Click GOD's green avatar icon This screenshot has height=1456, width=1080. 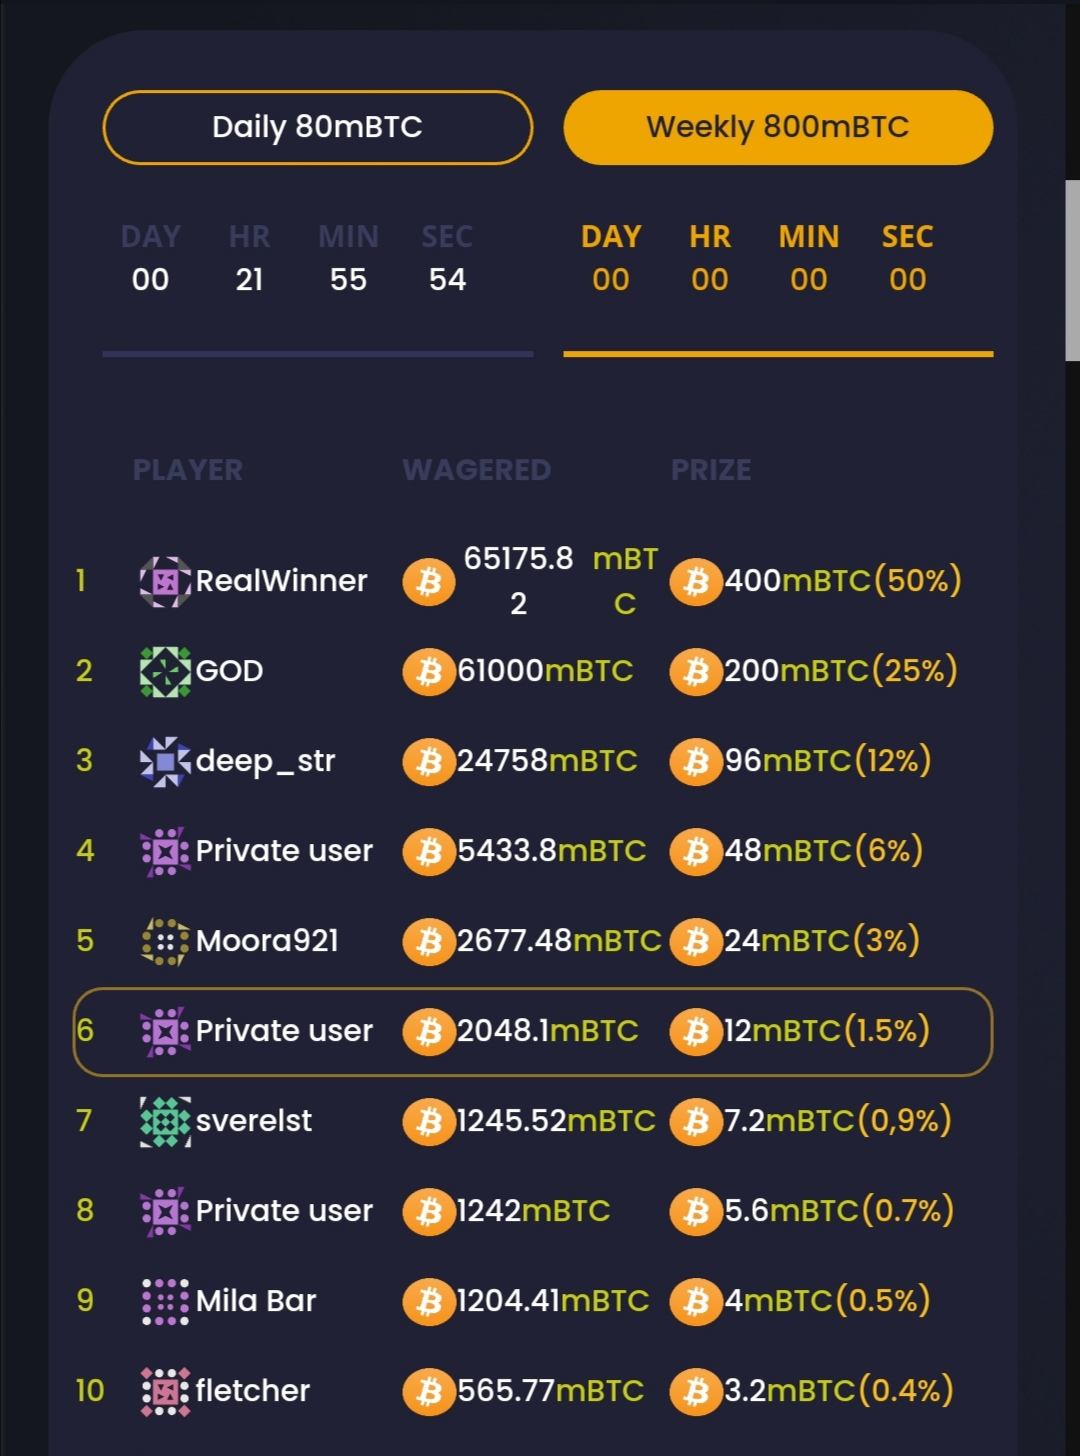point(165,671)
